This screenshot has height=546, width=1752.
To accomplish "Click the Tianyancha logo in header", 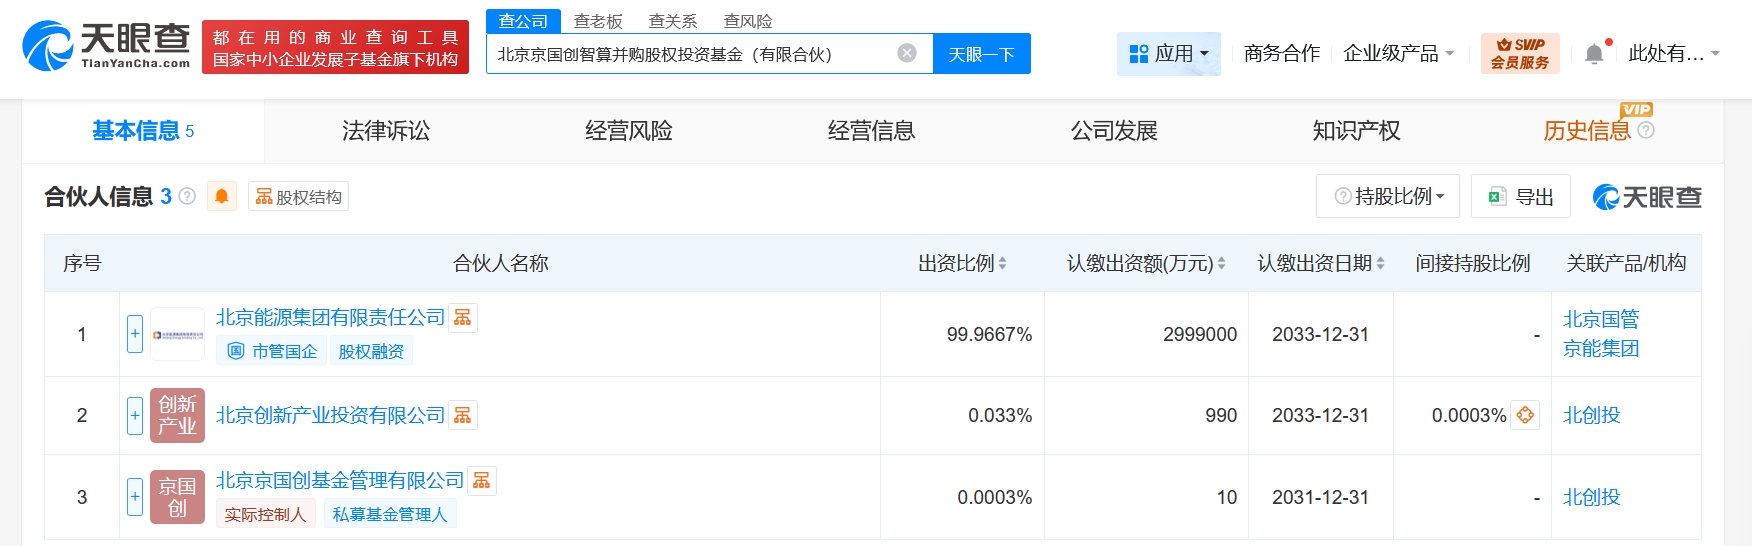I will (106, 46).
